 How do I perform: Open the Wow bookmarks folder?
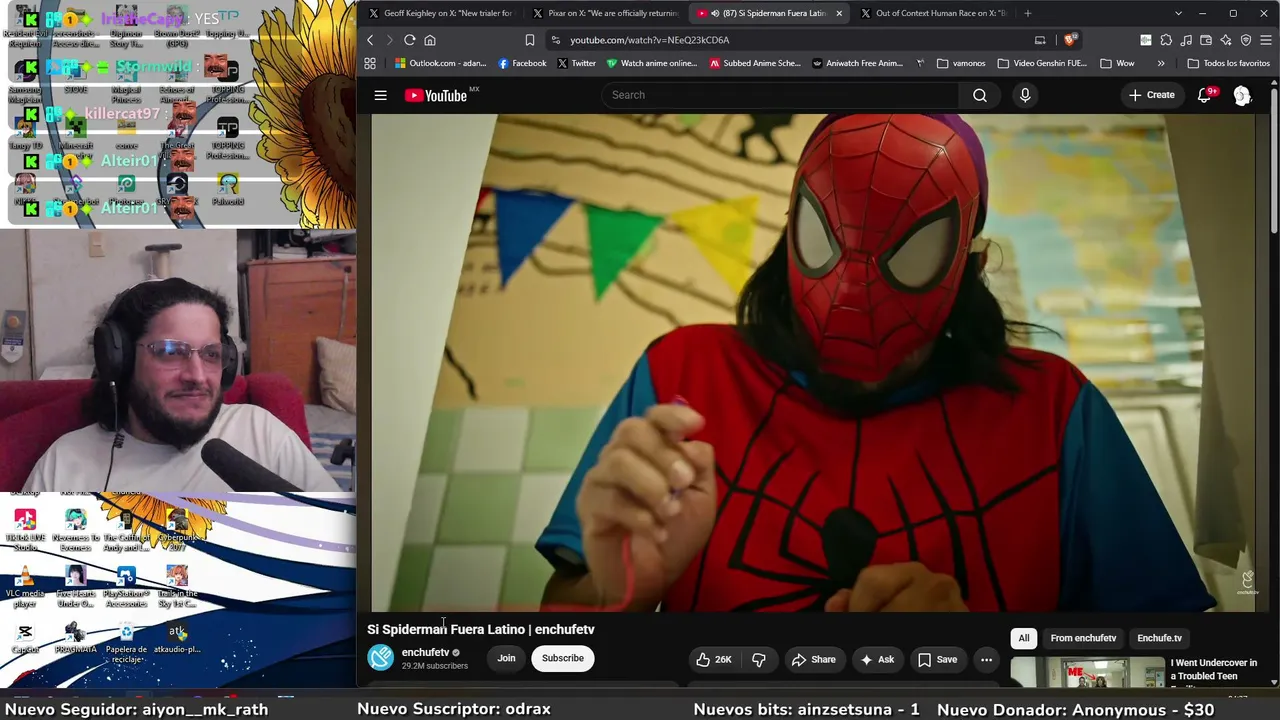1117,63
